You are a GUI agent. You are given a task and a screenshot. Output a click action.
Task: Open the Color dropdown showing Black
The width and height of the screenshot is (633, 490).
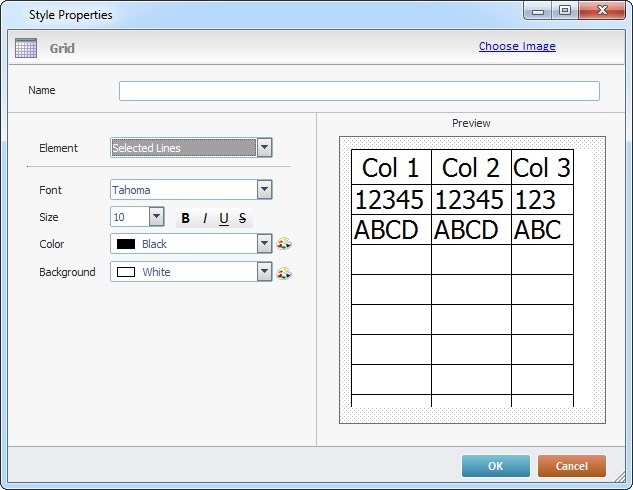click(x=264, y=244)
